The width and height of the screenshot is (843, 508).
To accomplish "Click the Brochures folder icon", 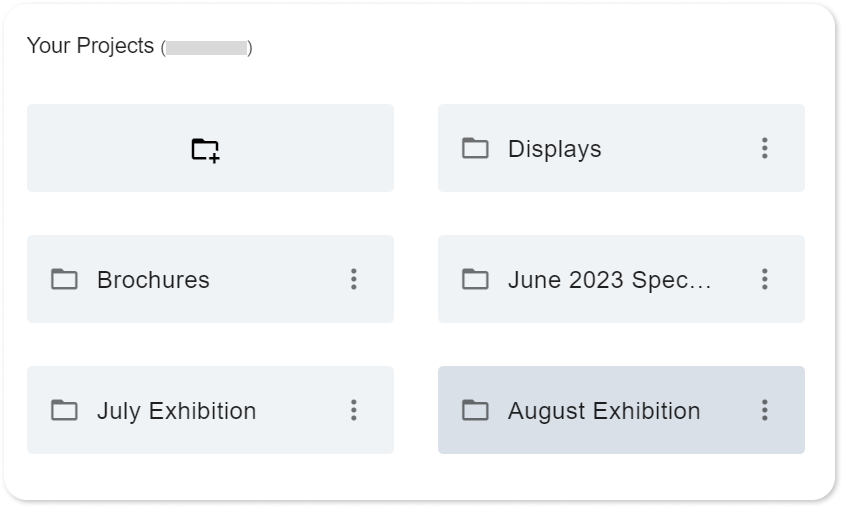I will click(x=64, y=280).
